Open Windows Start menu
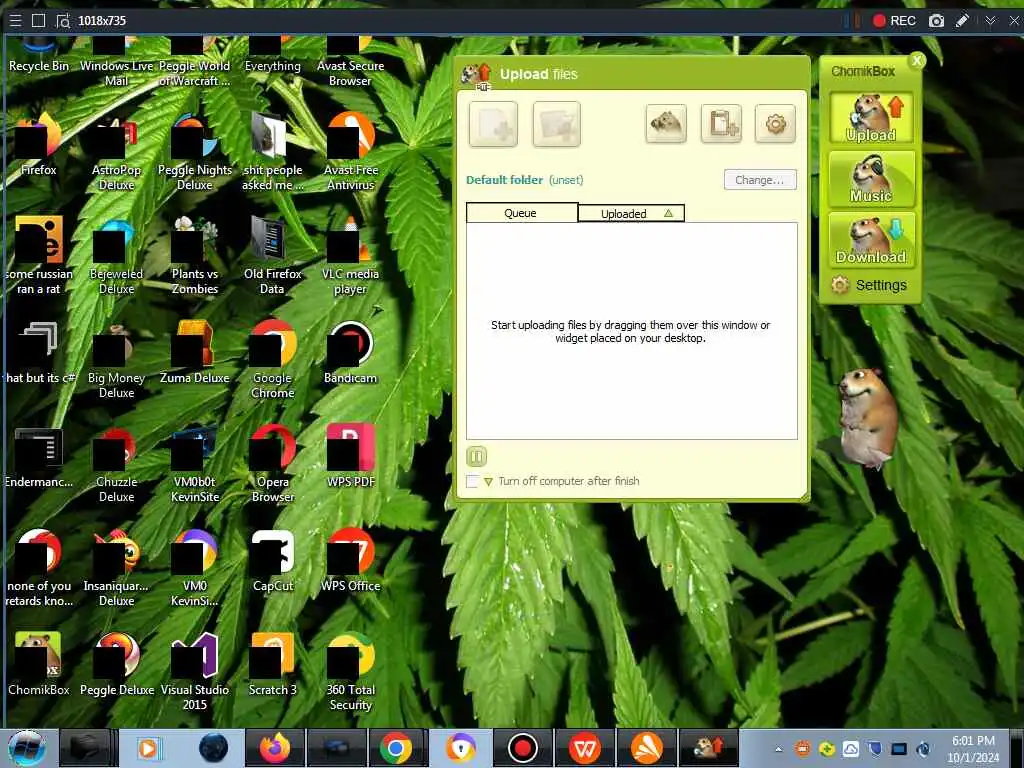Image resolution: width=1024 pixels, height=768 pixels. point(27,748)
